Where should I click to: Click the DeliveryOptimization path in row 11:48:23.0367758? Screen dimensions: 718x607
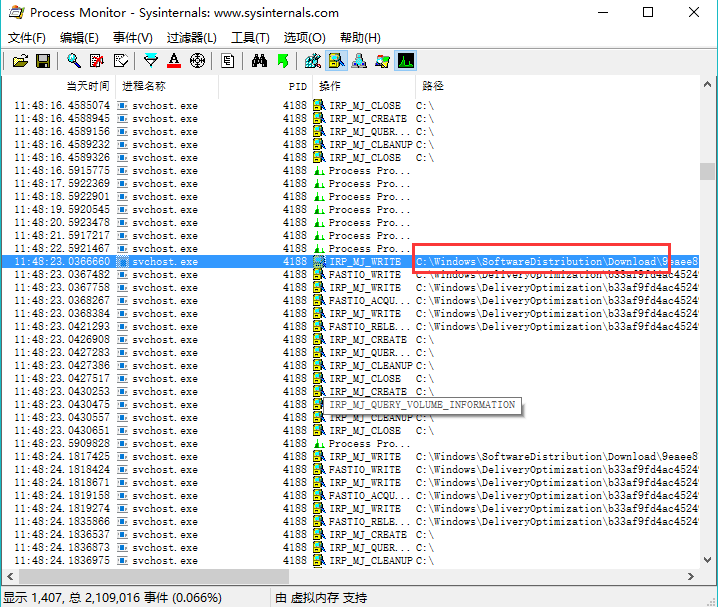[x=557, y=287]
